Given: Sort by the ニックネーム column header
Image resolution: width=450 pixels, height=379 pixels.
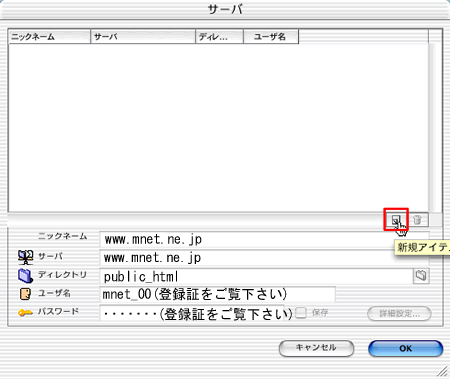Looking at the screenshot, I should pyautogui.click(x=49, y=37).
